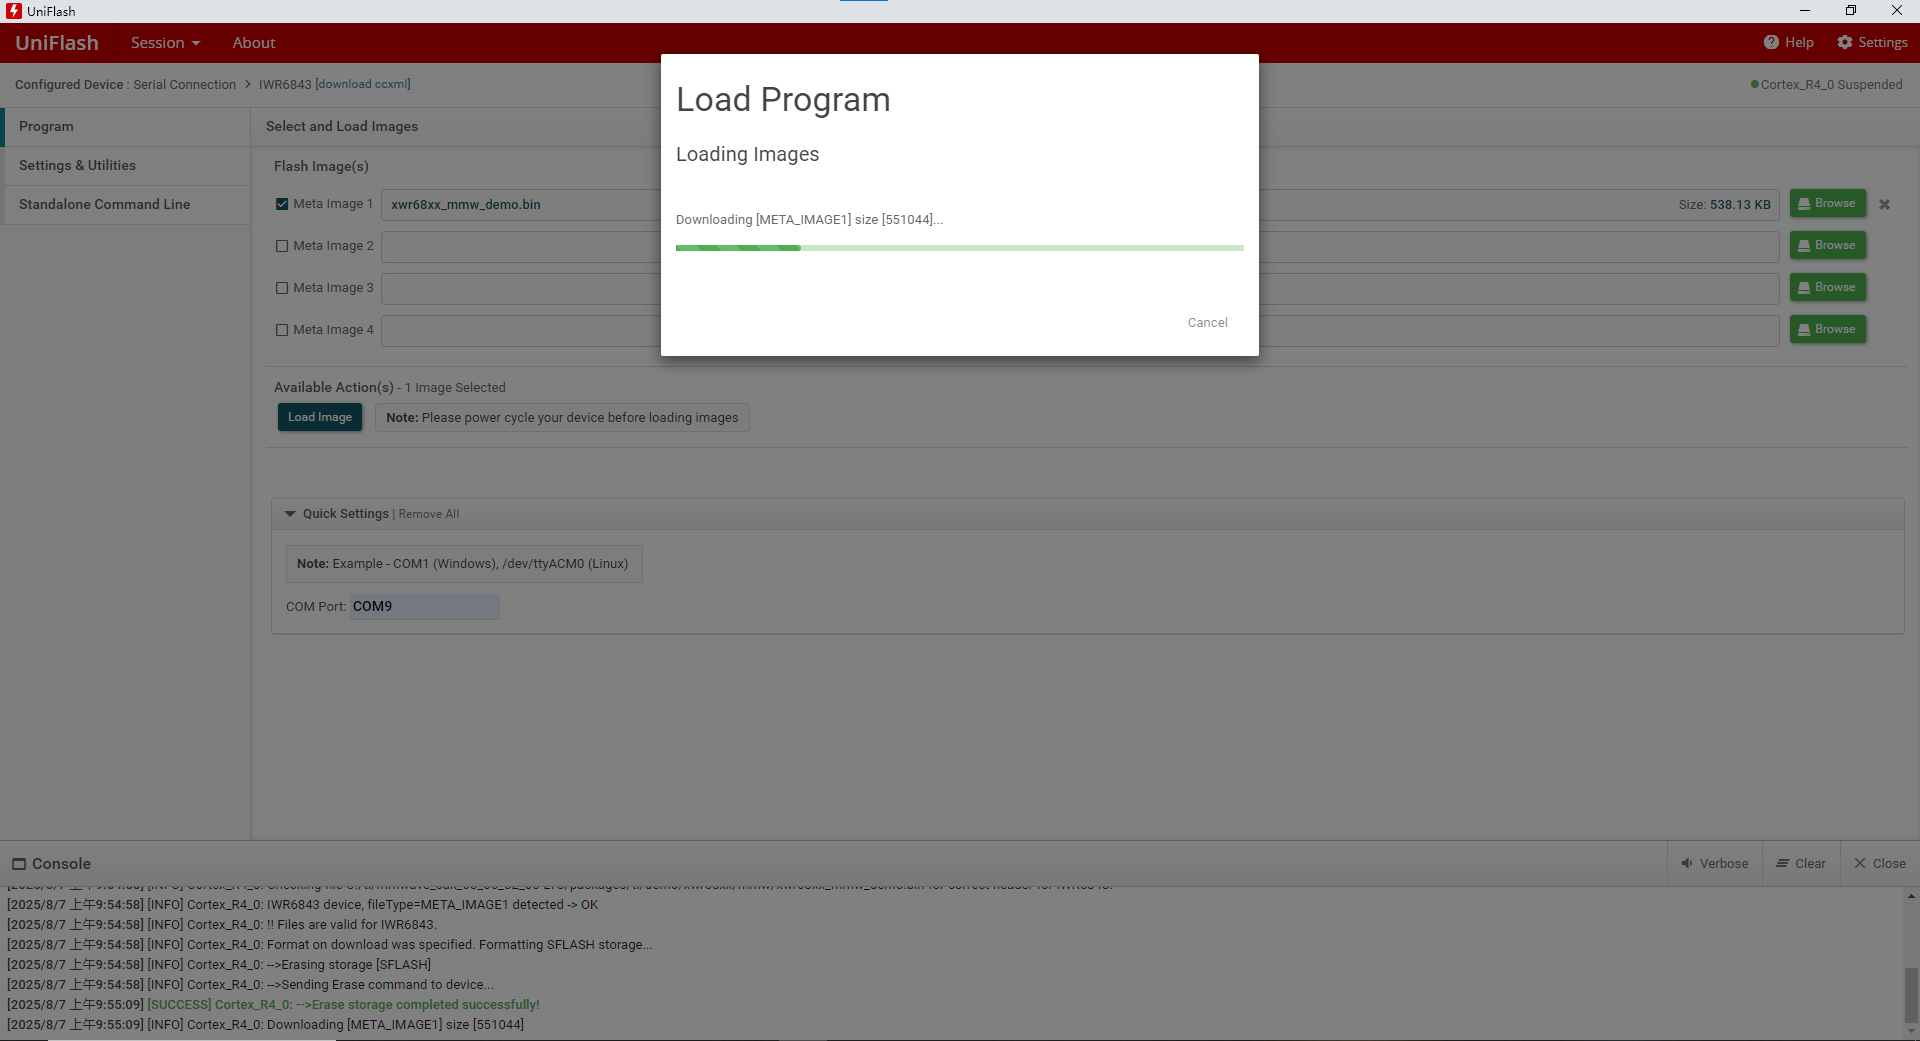Click the Meta Image 2 file path field
The width and height of the screenshot is (1920, 1041).
click(x=1080, y=246)
